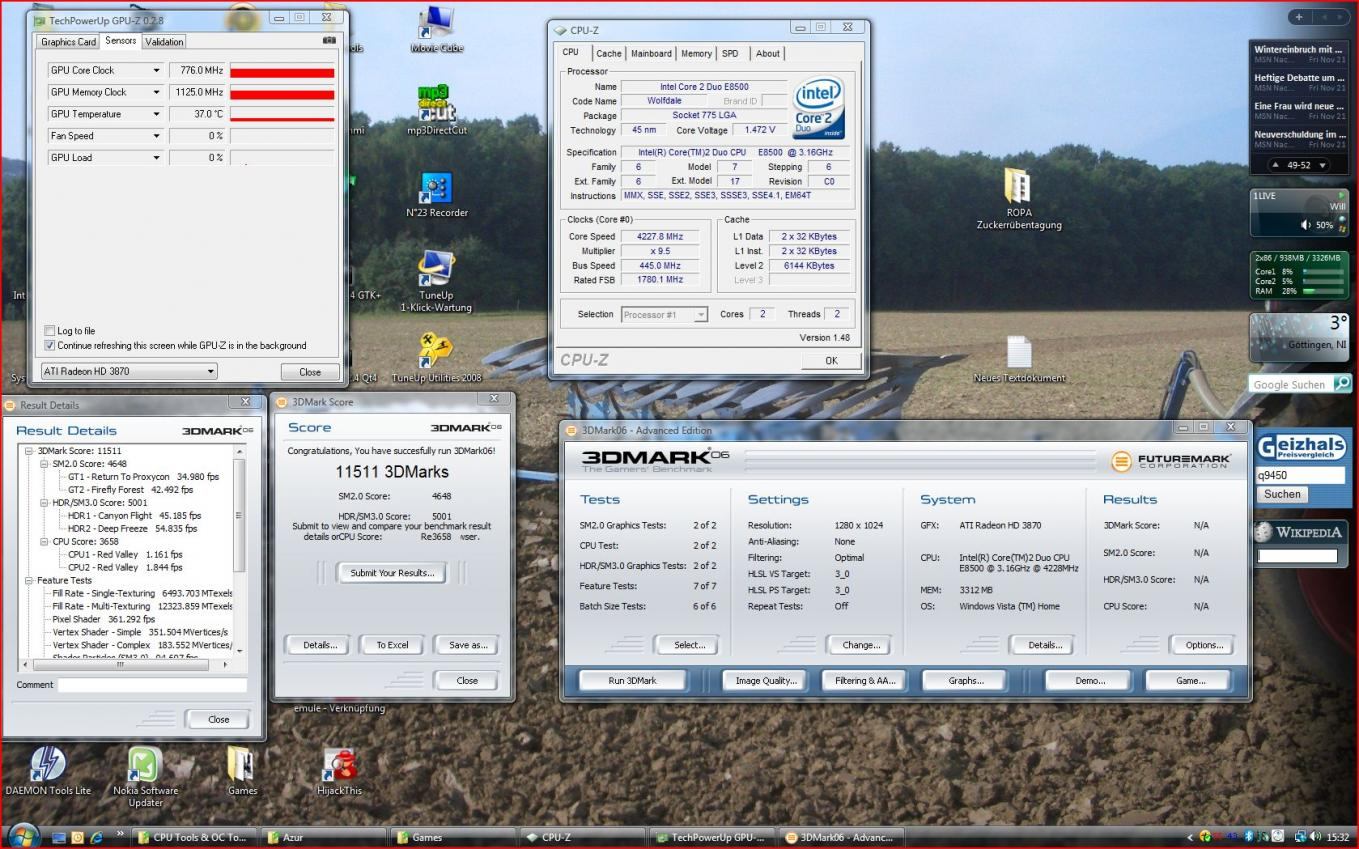Click the GPU Temperature graph bar
Screen dimensions: 1359x849
282,117
